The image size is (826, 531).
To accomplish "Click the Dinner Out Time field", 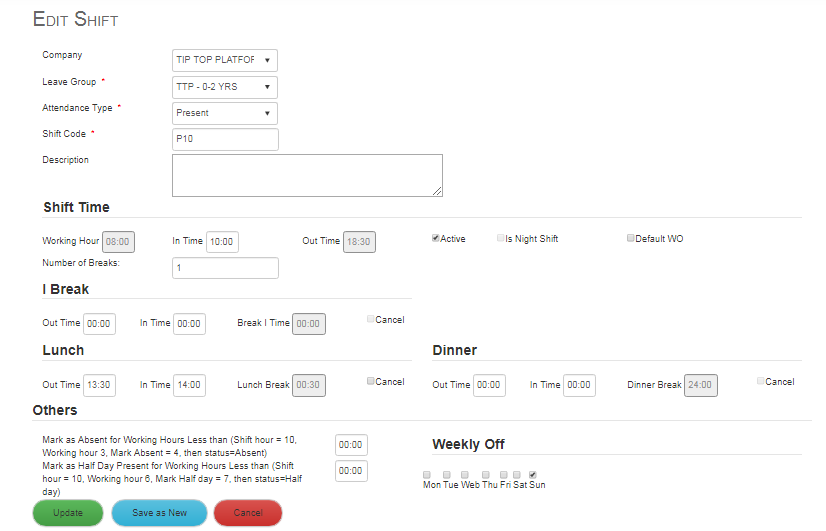I will pyautogui.click(x=489, y=385).
